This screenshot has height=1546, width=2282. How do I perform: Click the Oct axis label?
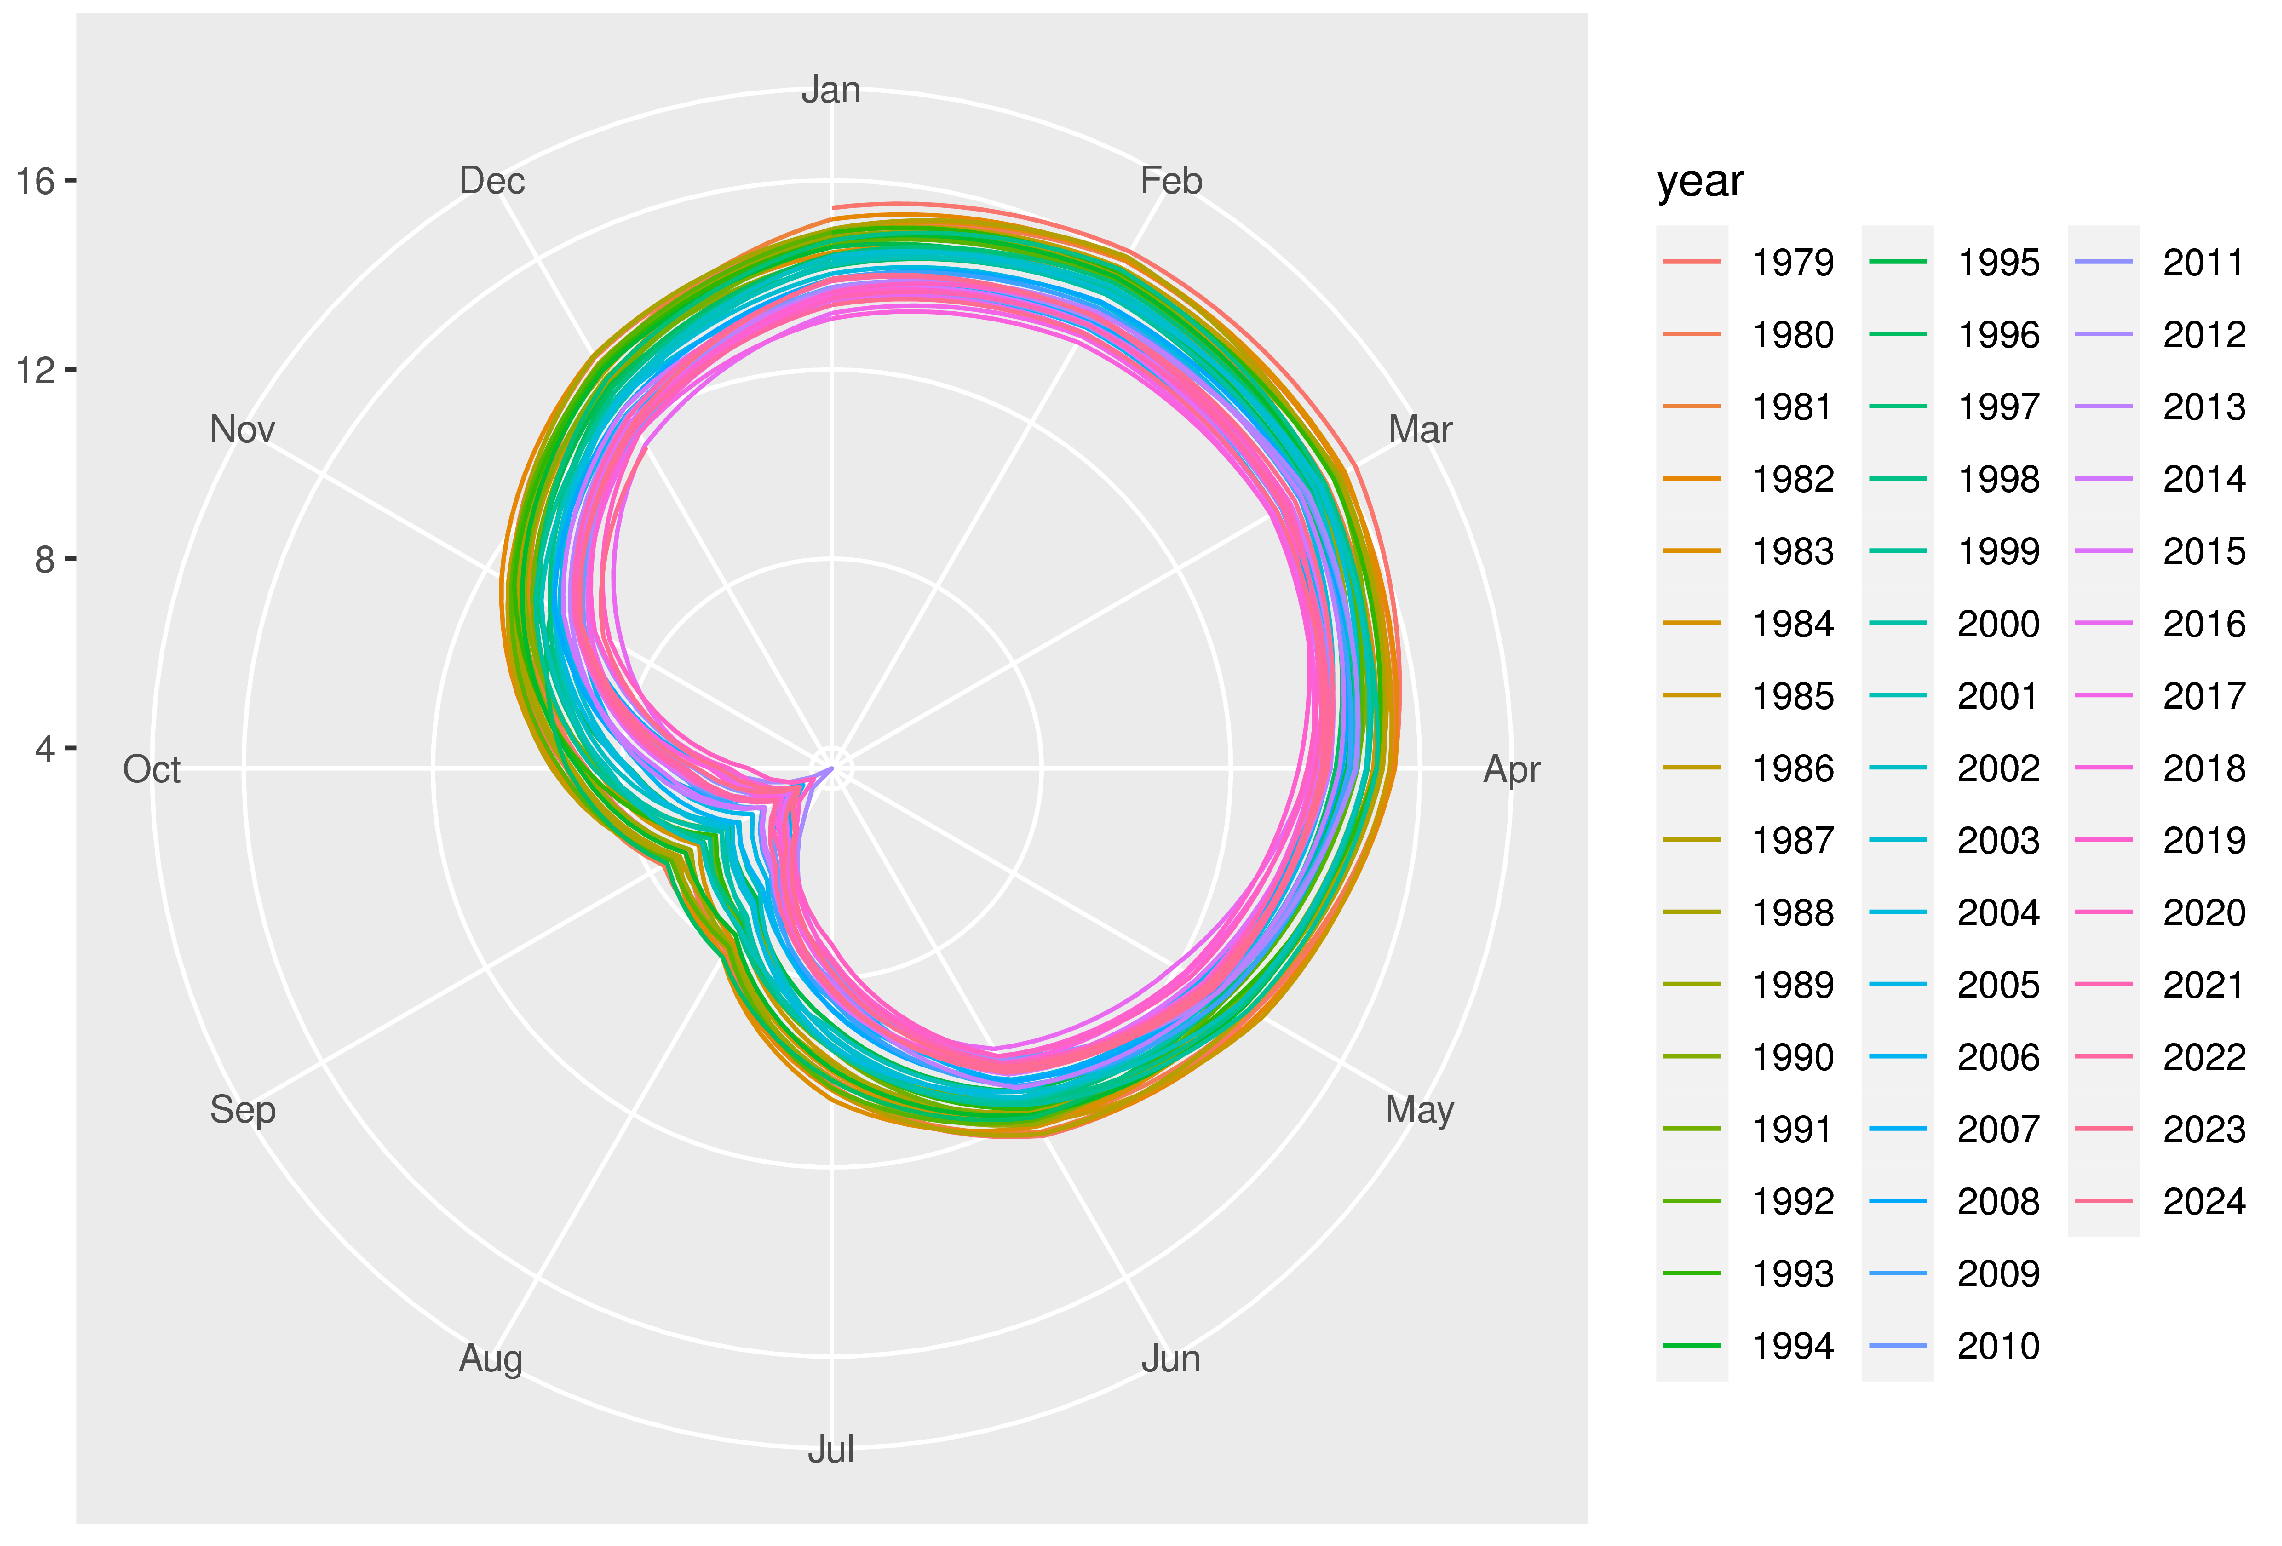click(x=152, y=769)
